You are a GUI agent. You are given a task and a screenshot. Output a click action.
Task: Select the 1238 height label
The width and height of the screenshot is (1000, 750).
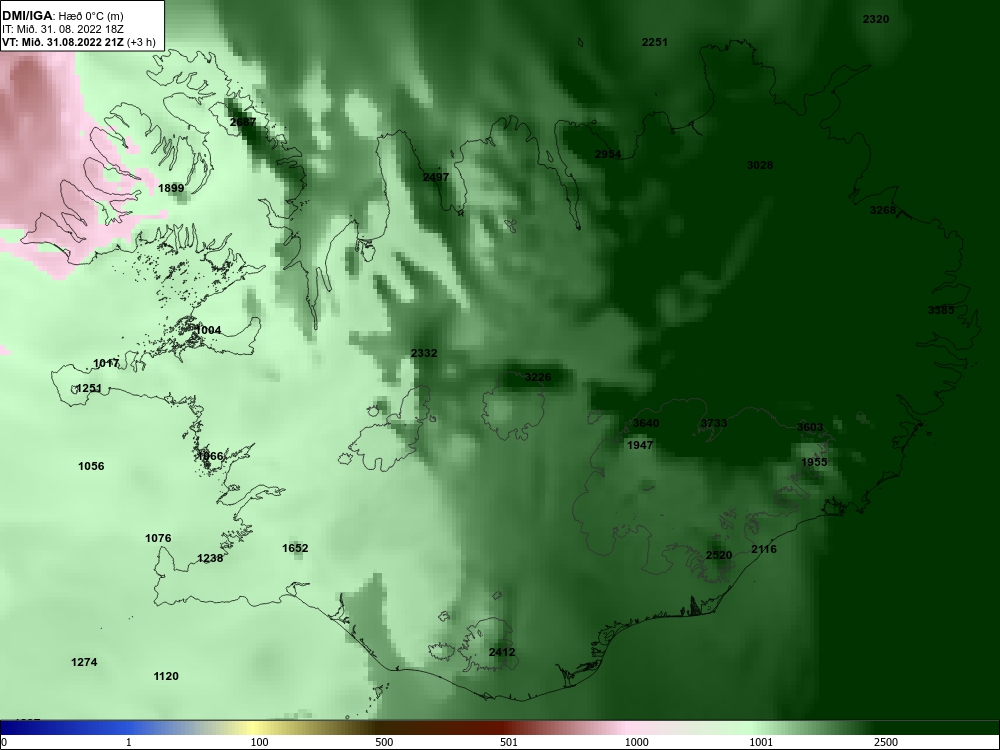click(x=210, y=558)
